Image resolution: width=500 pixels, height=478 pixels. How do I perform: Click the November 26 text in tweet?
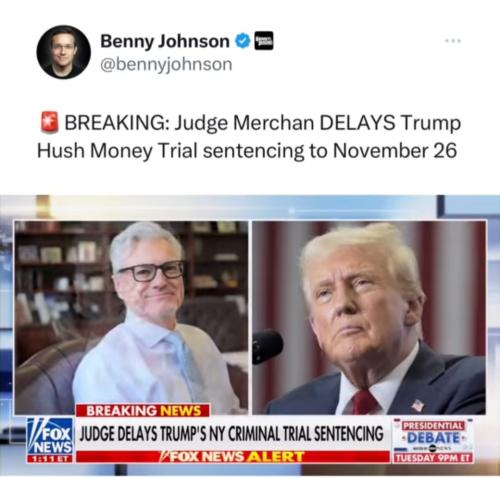click(395, 151)
